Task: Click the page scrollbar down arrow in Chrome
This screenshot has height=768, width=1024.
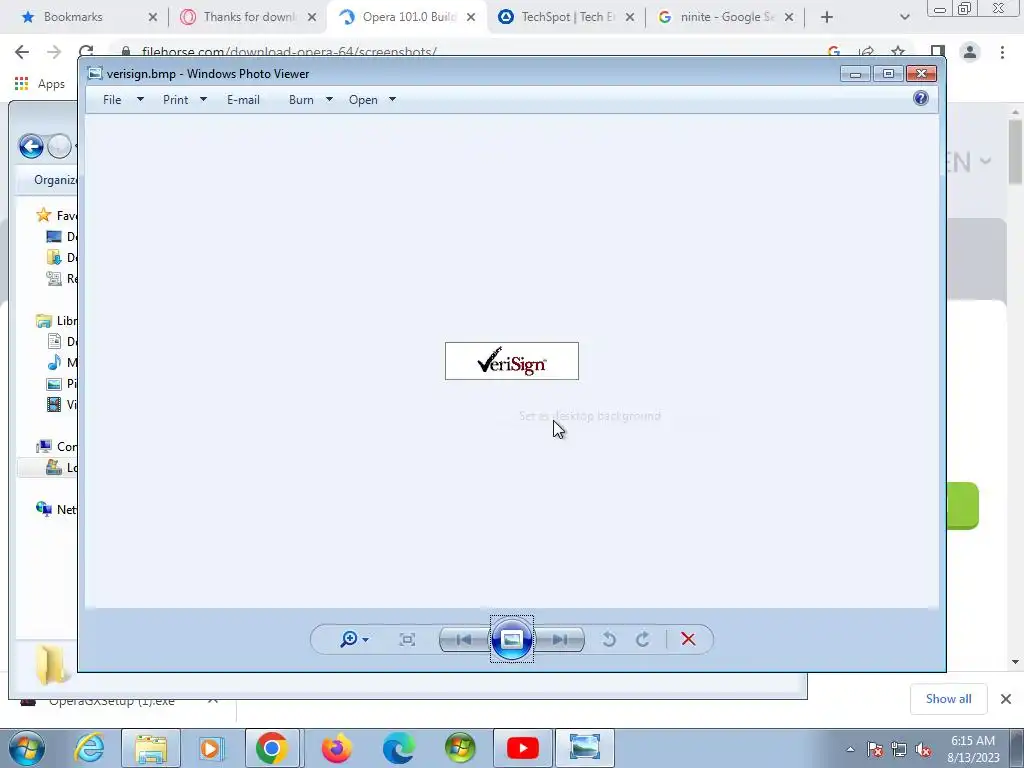Action: pos(1015,662)
